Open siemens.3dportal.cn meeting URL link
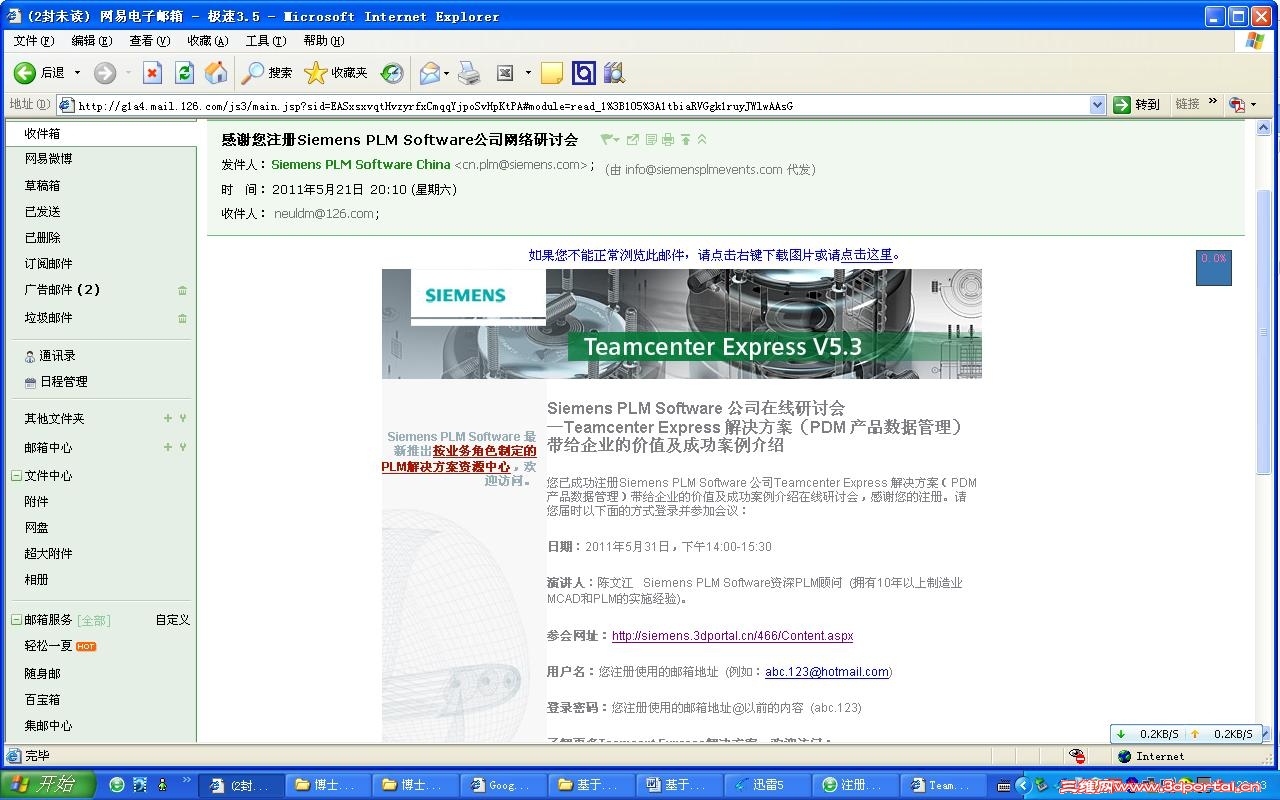 pos(732,636)
